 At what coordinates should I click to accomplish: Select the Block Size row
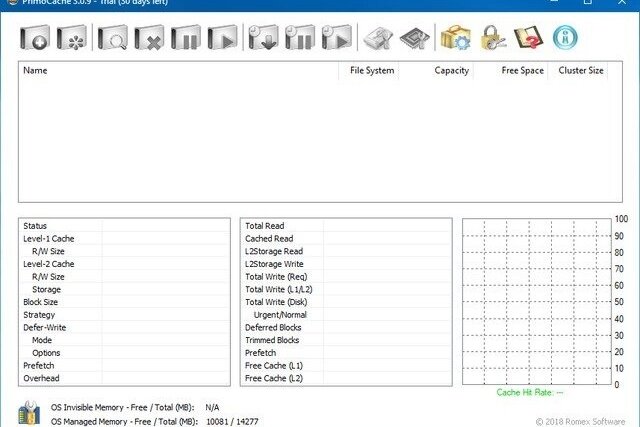tap(124, 302)
